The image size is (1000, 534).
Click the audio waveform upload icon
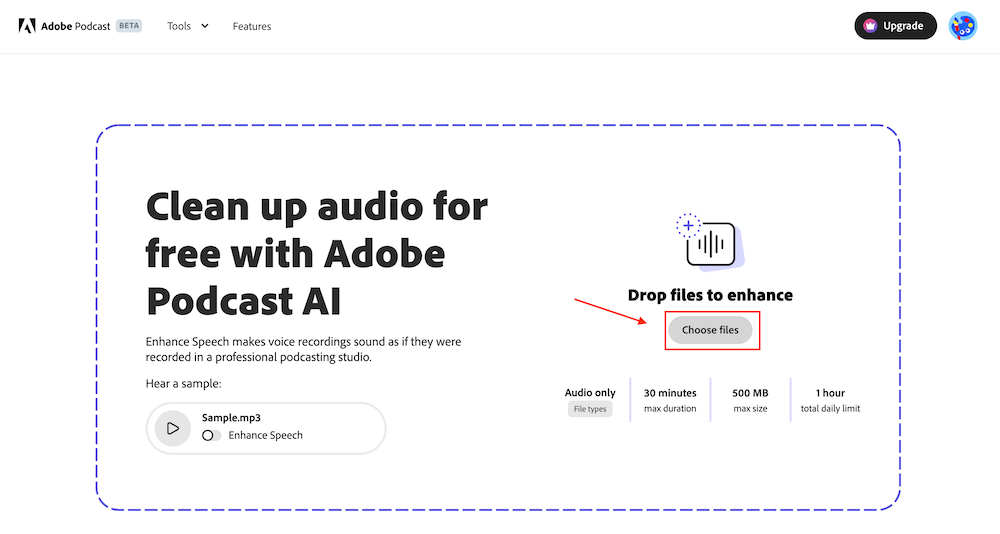pos(712,244)
